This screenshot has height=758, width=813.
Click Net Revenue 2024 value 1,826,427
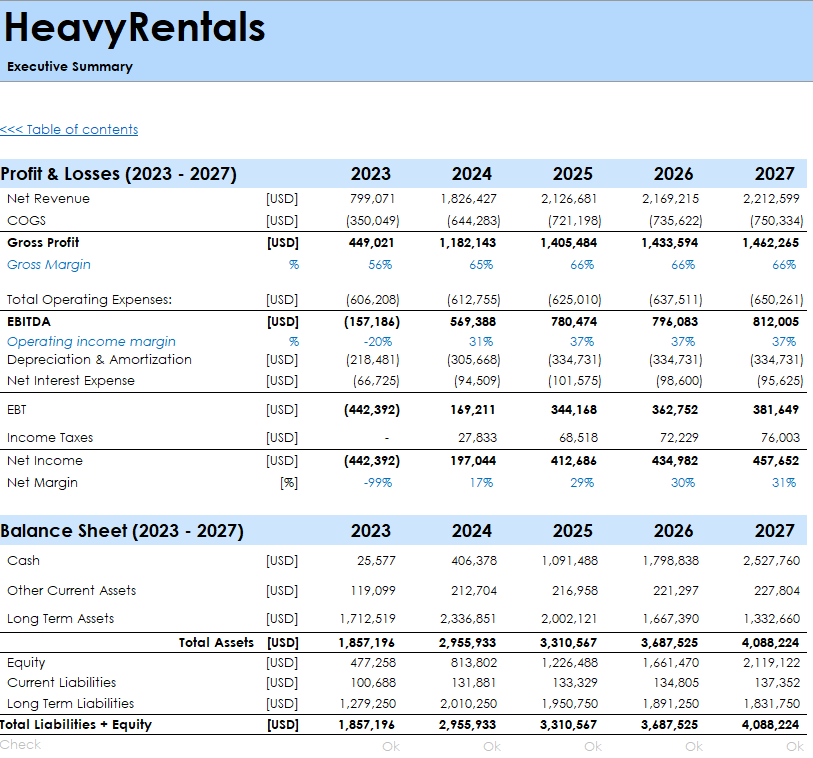(x=468, y=199)
